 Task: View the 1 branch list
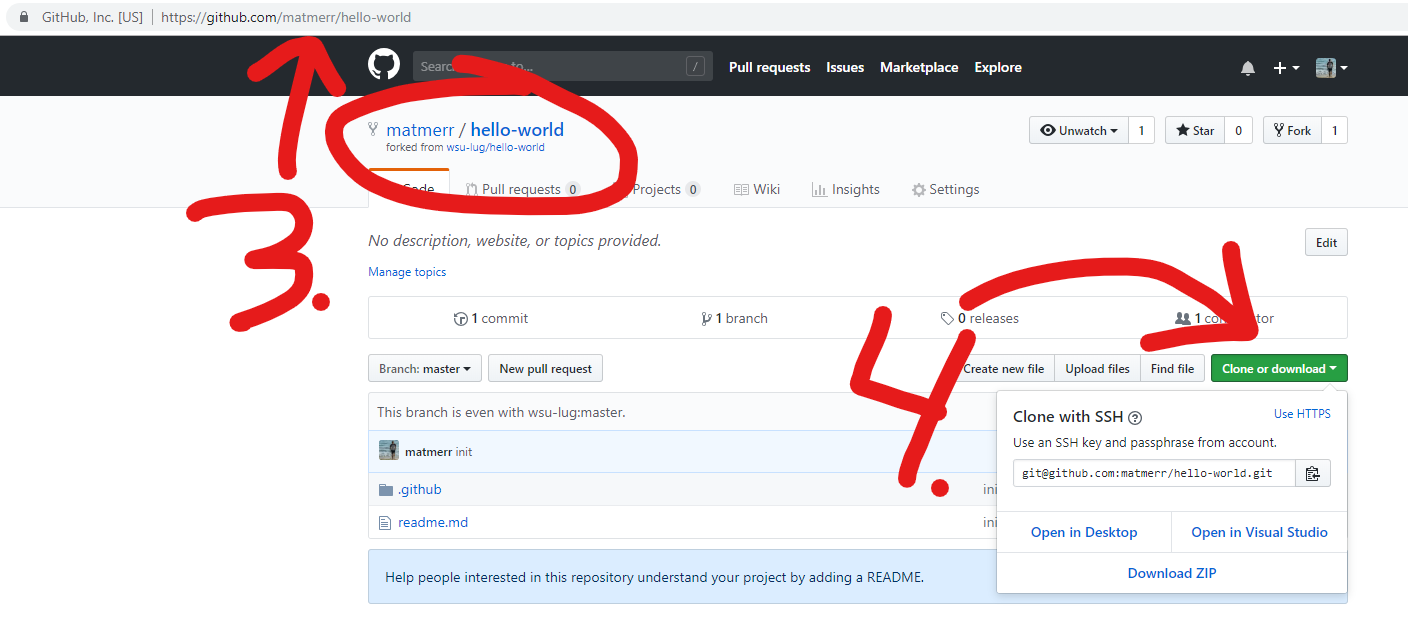point(735,318)
